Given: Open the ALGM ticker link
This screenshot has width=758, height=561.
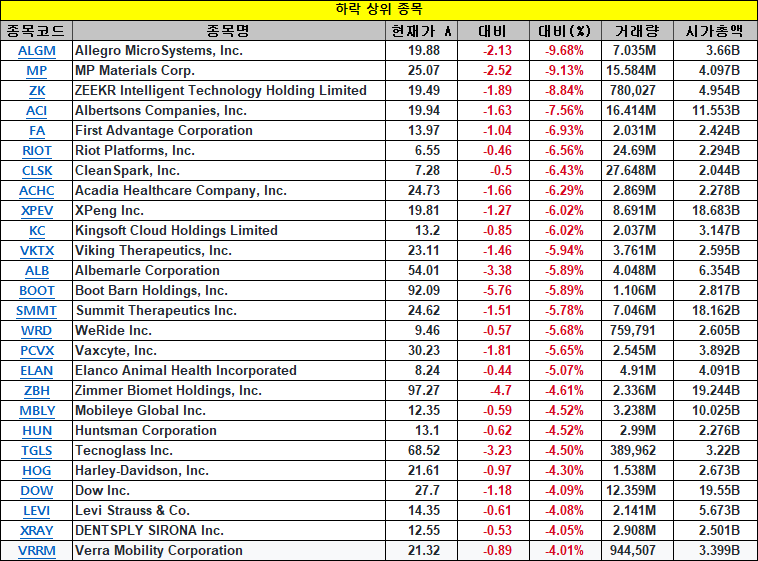Looking at the screenshot, I should 37,50.
